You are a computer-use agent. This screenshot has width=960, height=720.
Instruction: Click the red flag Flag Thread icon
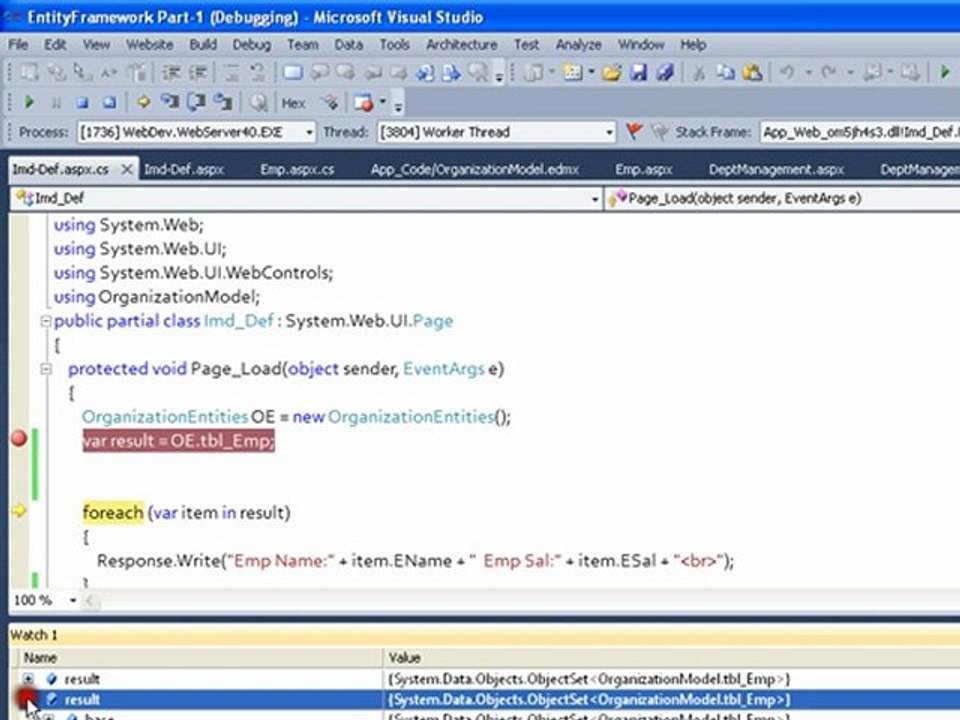(635, 132)
